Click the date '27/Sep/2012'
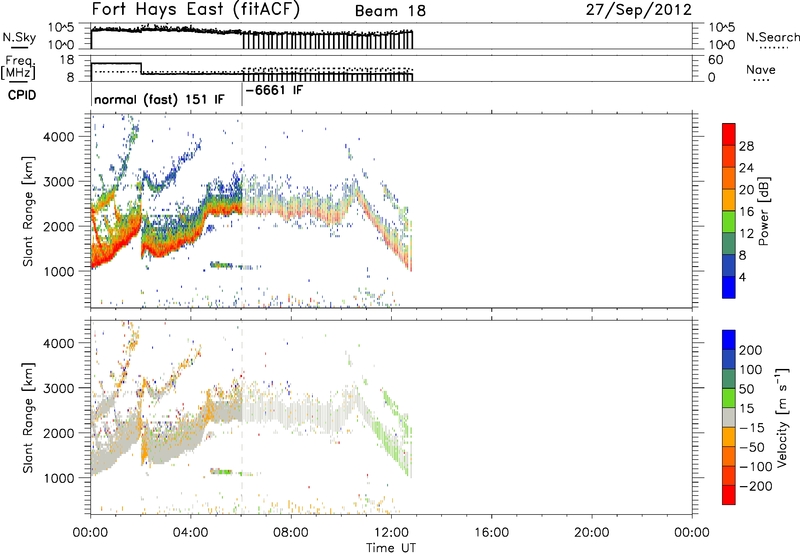Viewport: 800px width, 554px height. pos(639,9)
